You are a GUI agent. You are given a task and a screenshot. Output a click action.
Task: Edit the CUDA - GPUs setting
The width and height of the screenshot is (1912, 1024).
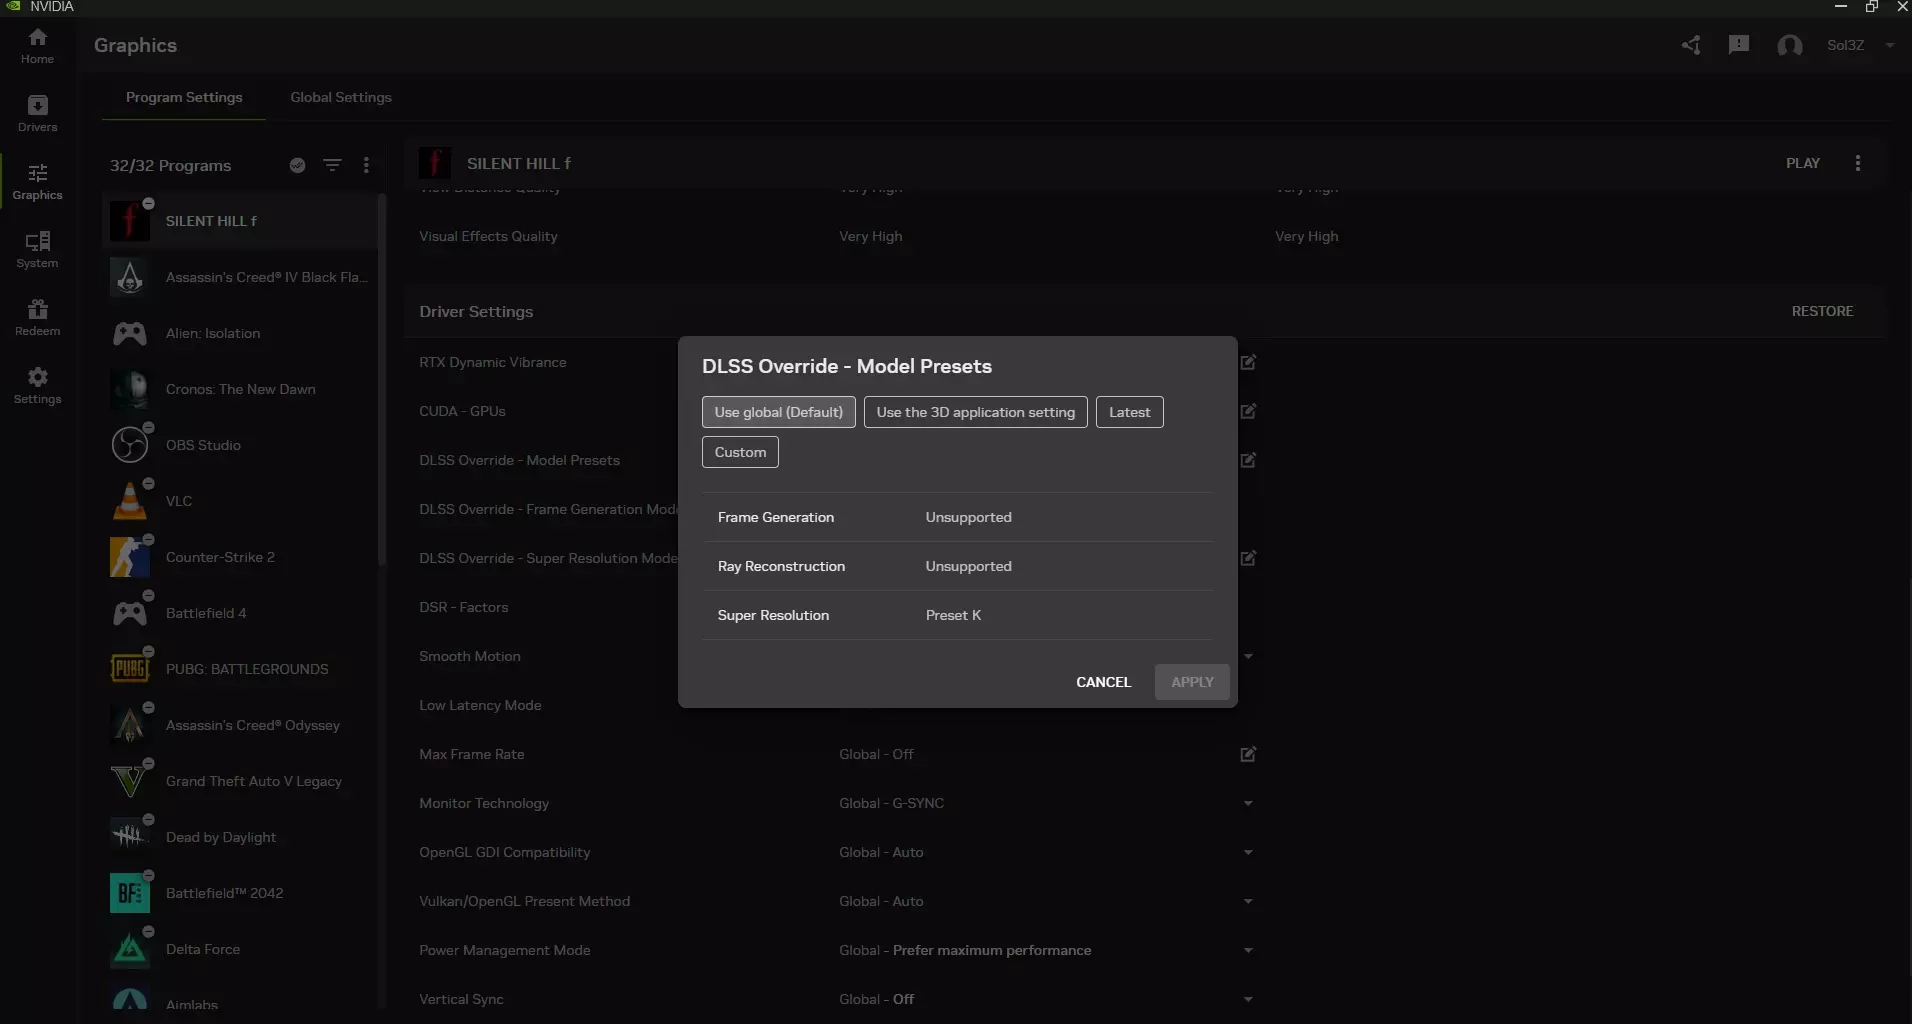[x=1248, y=411]
